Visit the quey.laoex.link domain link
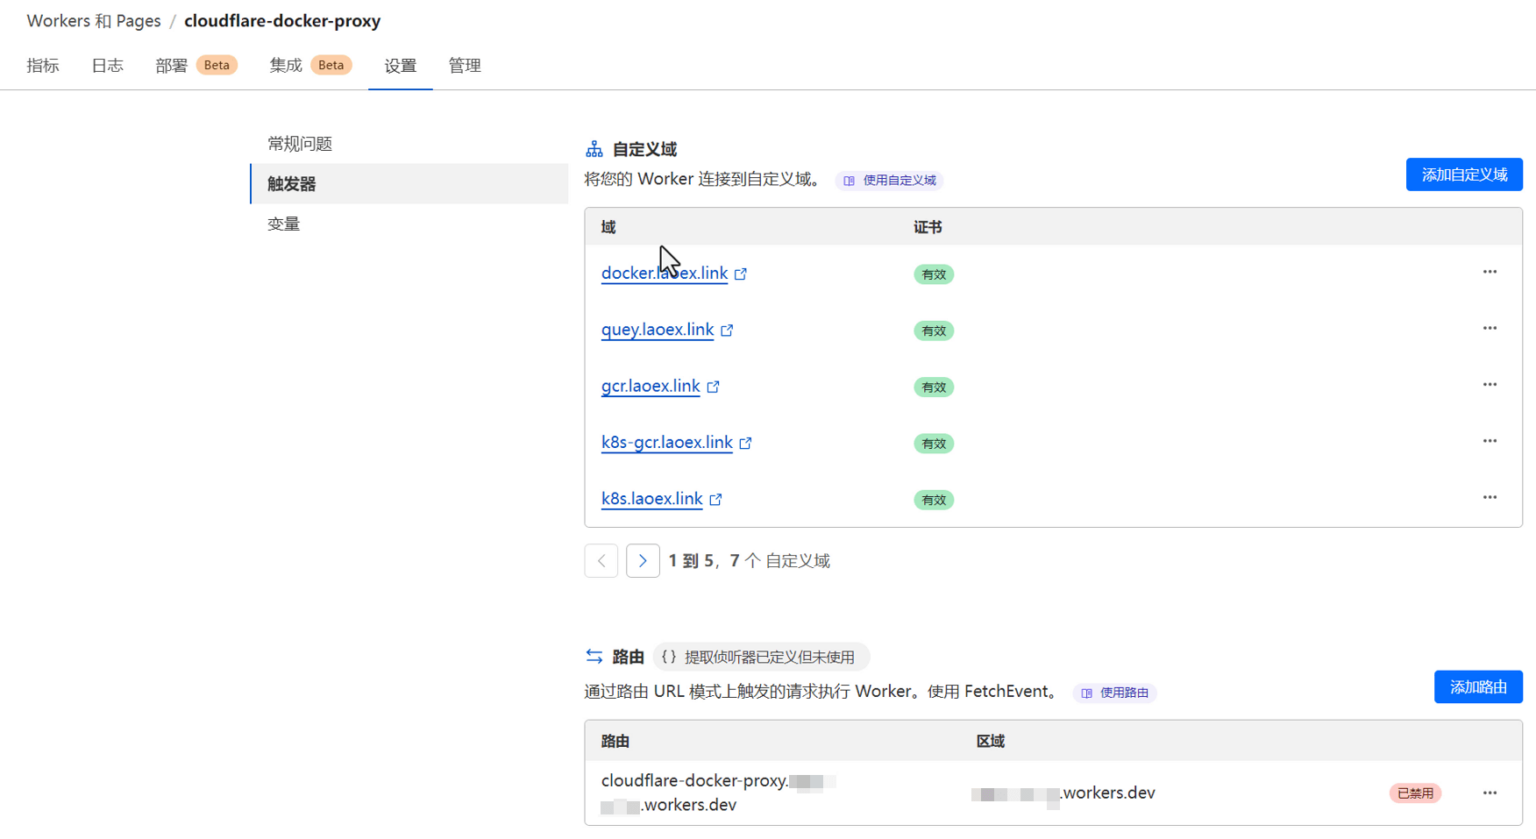This screenshot has height=839, width=1536. 656,329
